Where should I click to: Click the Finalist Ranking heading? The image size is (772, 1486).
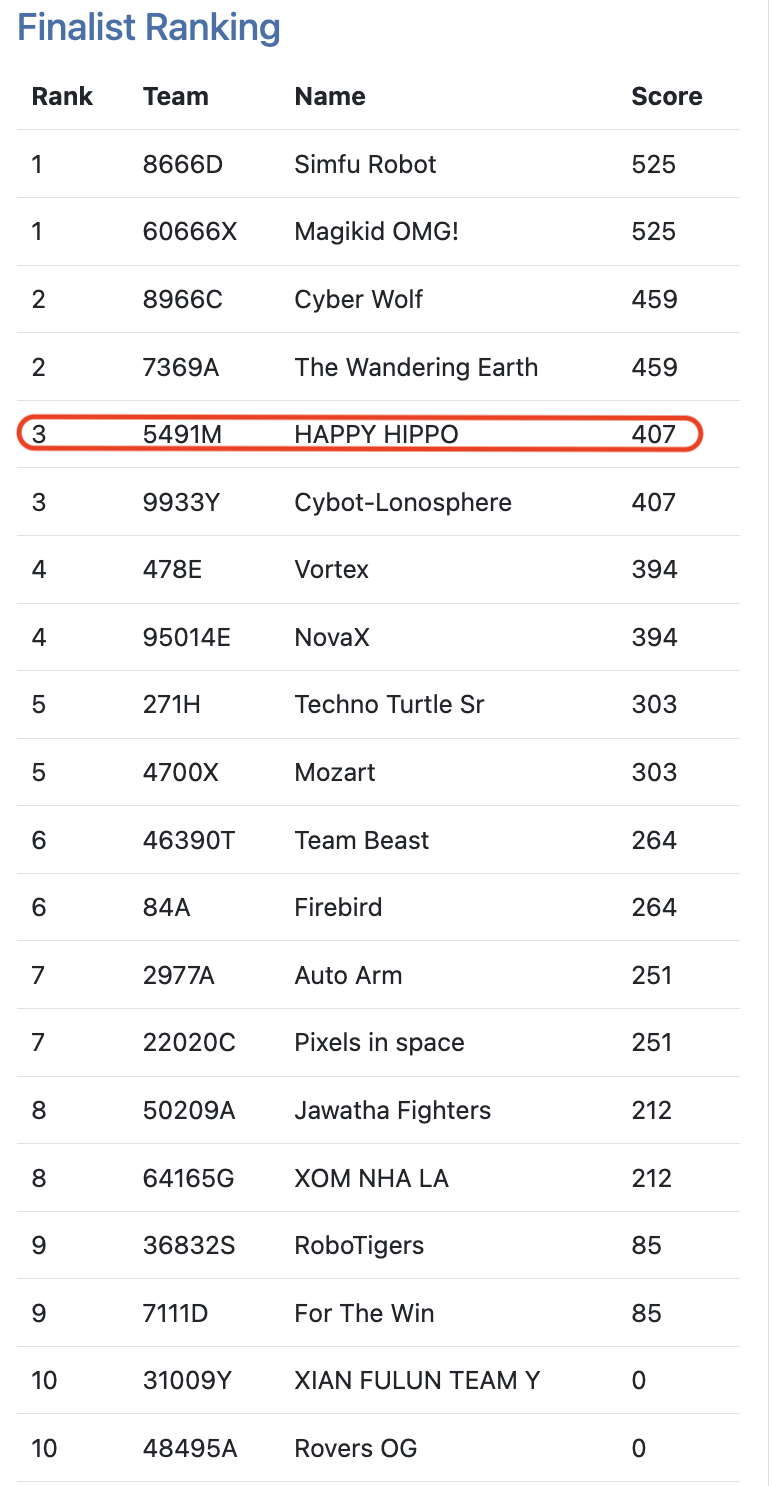(x=149, y=28)
